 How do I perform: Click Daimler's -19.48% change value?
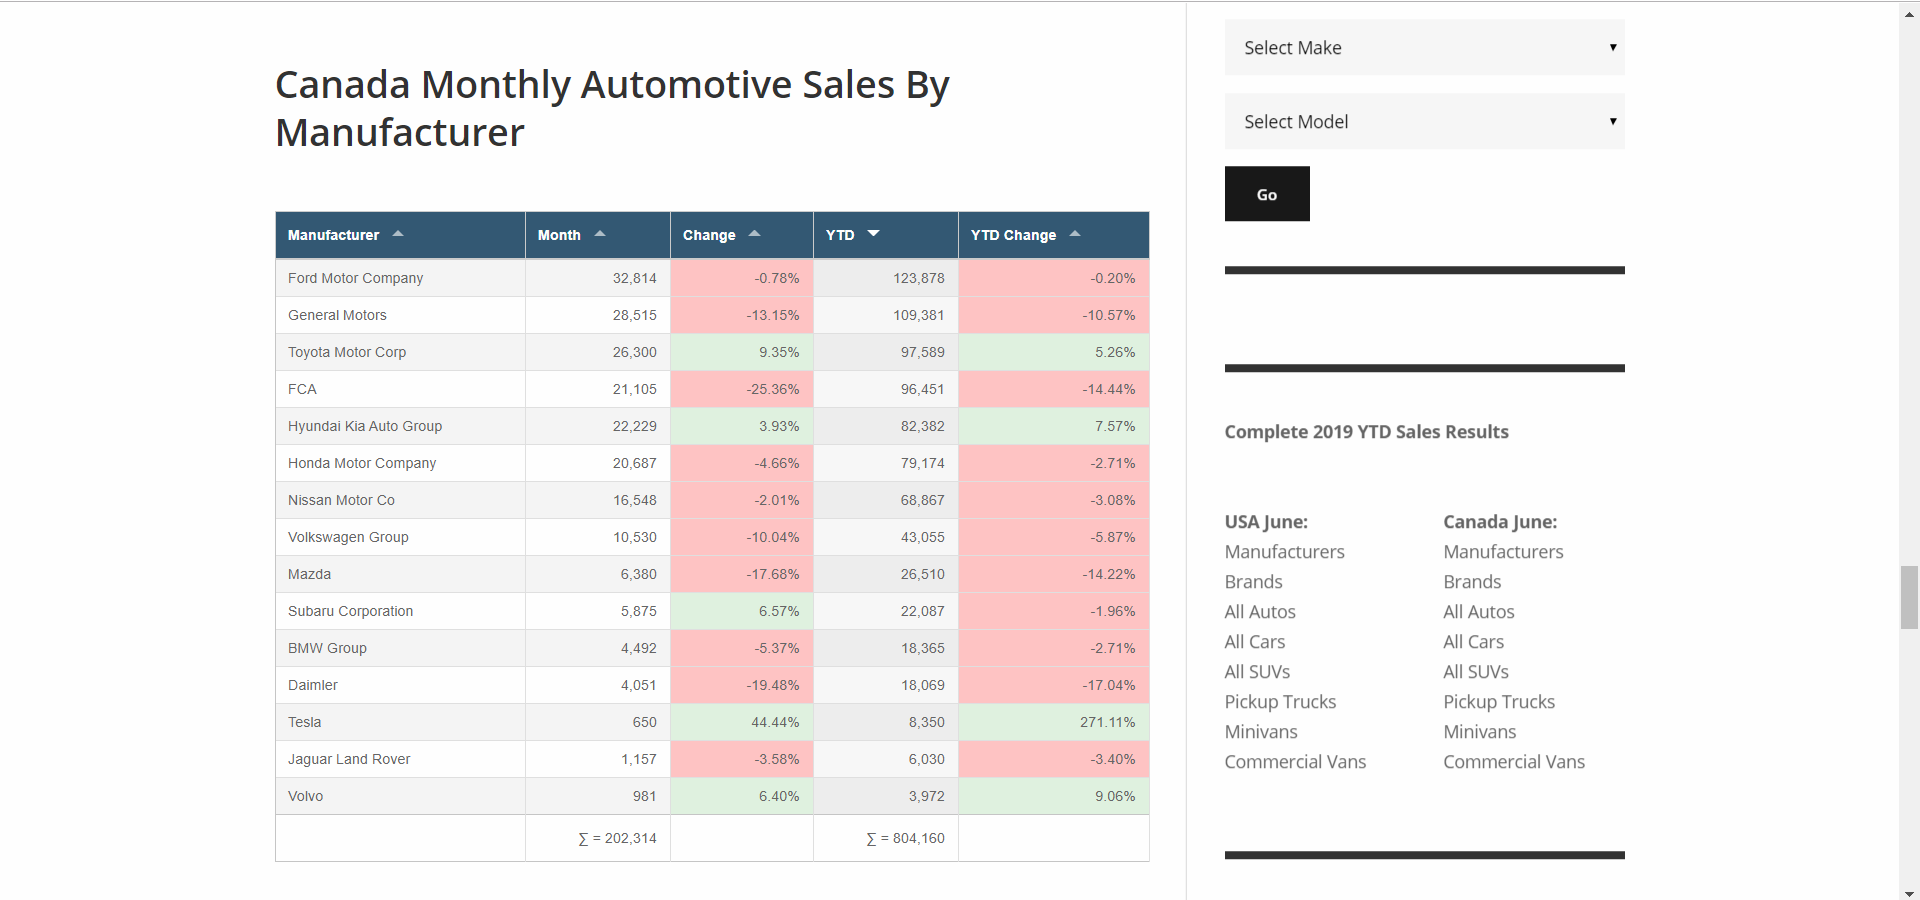pos(773,685)
